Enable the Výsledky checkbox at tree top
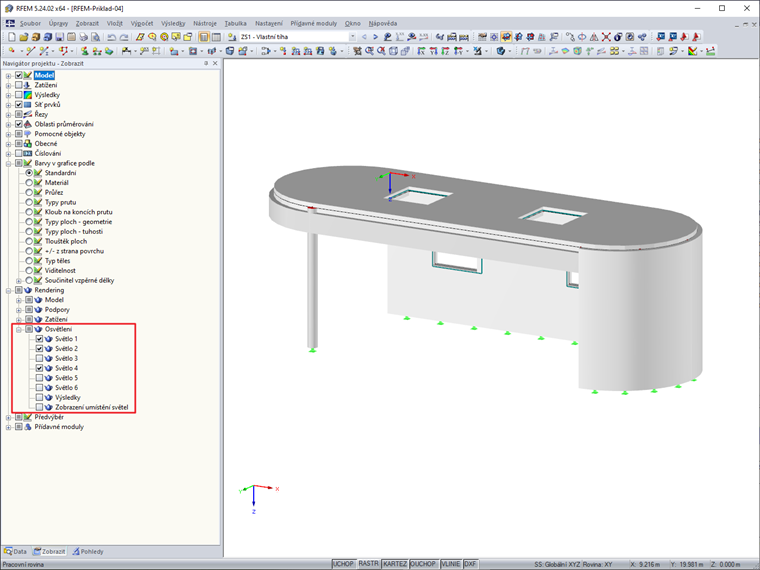 [19, 95]
